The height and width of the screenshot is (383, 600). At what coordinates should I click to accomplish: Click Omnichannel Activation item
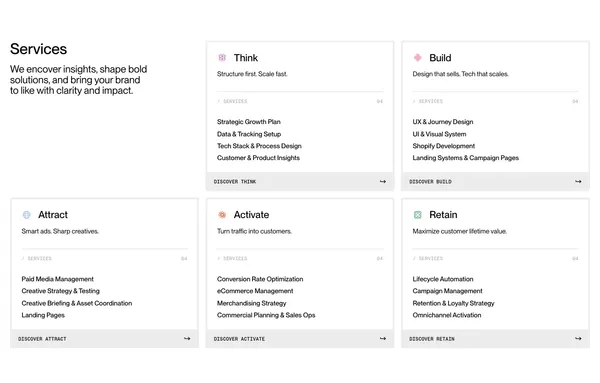[447, 315]
